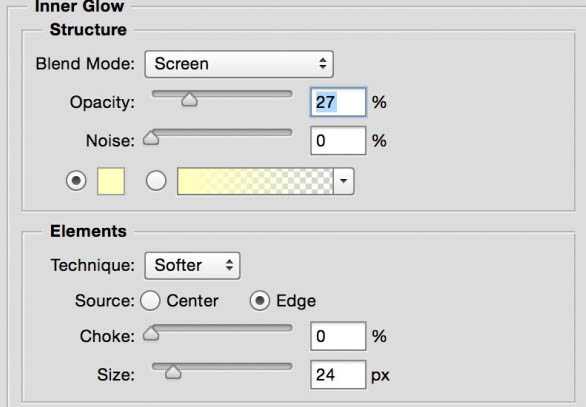This screenshot has width=586, height=407.
Task: Click the Blend Mode stepper arrows
Action: click(323, 64)
